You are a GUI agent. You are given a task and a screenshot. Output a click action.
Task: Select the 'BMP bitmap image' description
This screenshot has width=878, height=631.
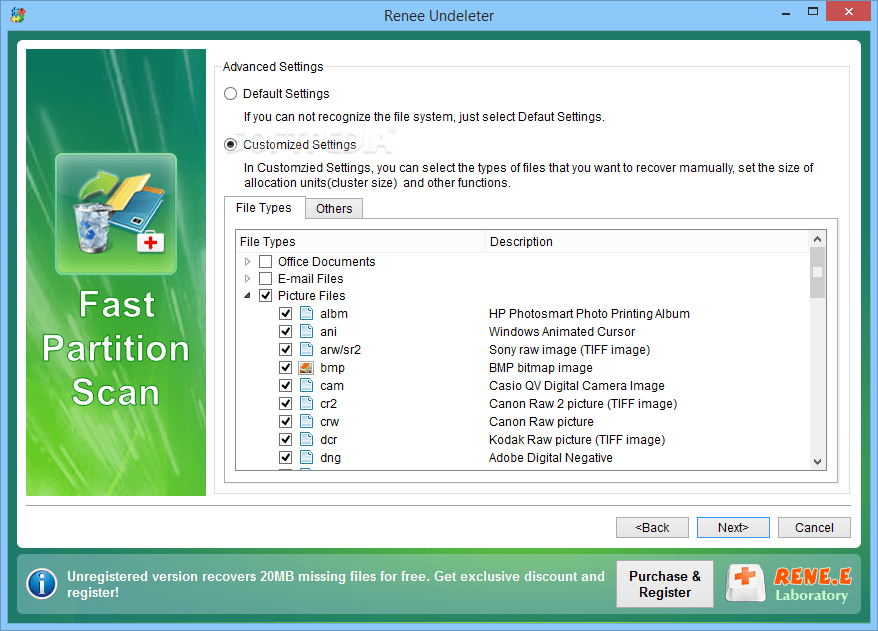click(x=540, y=368)
